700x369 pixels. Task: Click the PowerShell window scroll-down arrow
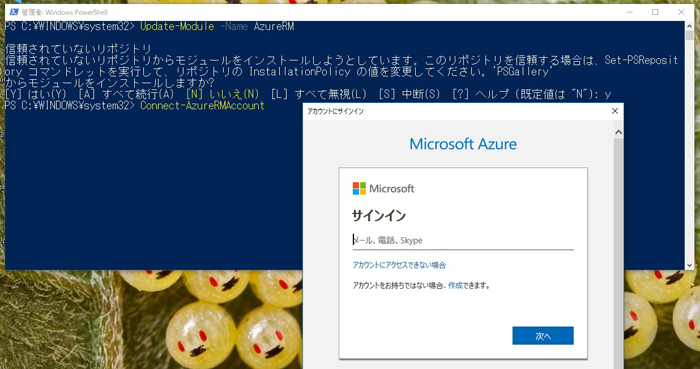click(689, 265)
